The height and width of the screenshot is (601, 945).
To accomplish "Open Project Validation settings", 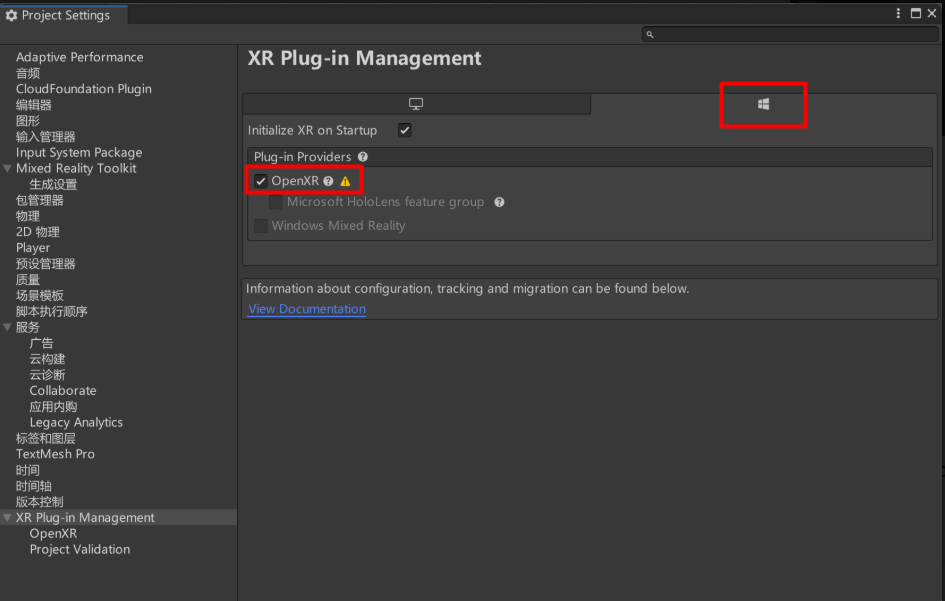I will coord(80,549).
